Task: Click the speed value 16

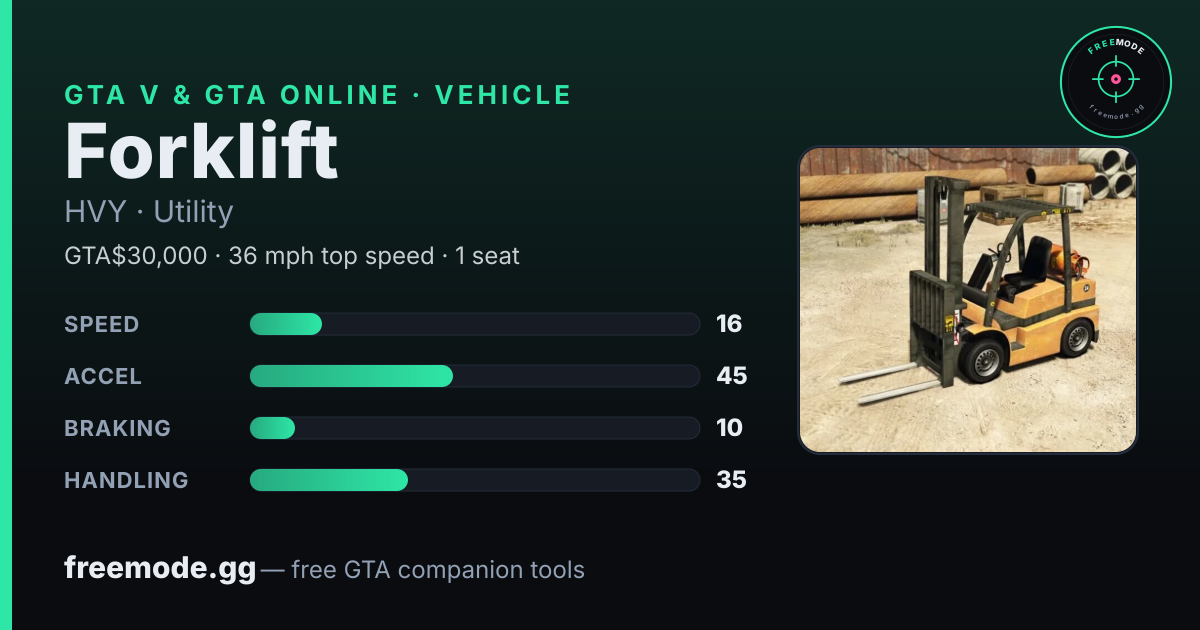Action: 729,324
